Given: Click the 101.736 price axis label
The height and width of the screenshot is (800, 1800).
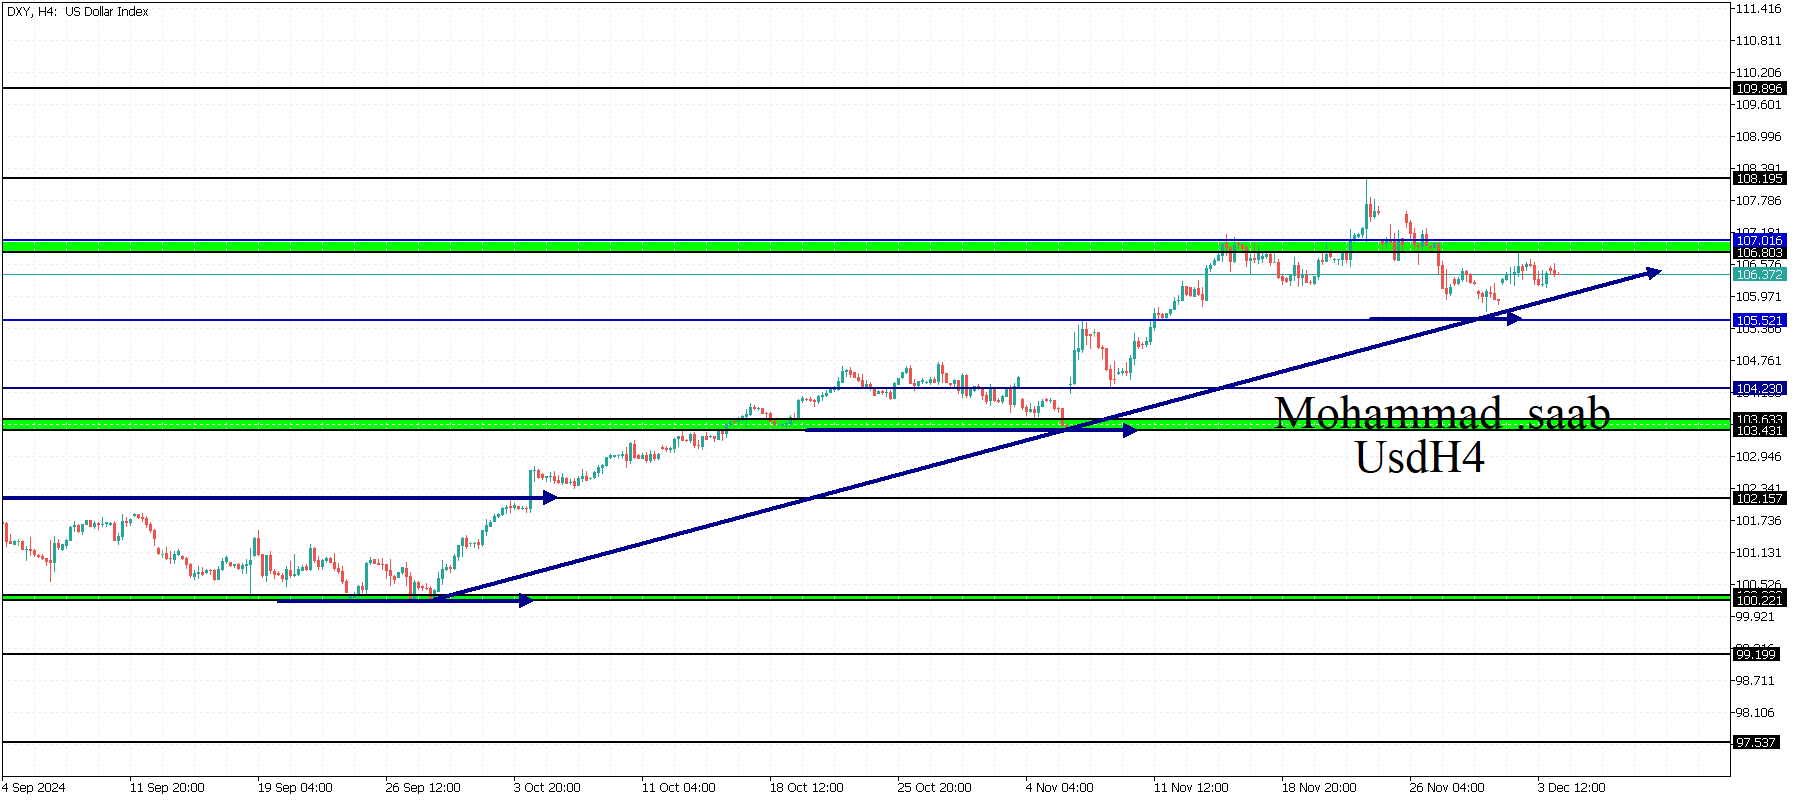Looking at the screenshot, I should (1759, 521).
